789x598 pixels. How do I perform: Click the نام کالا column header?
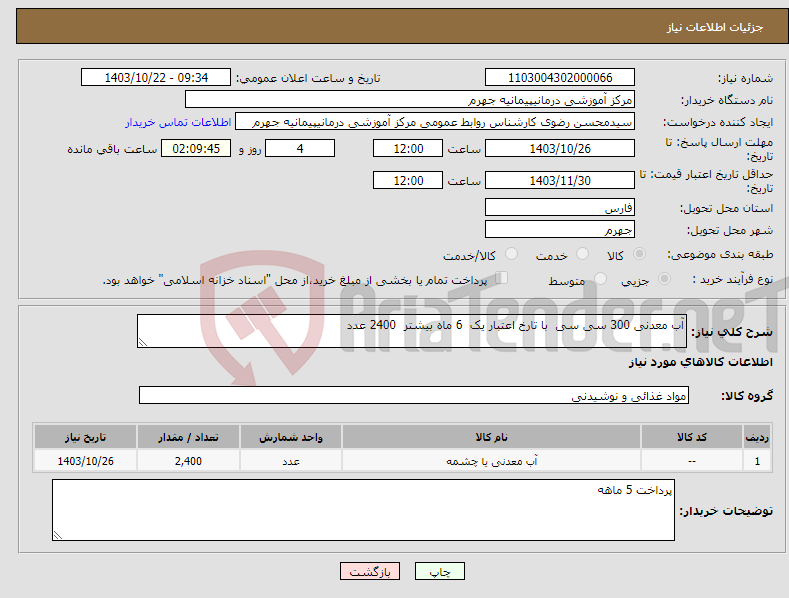[x=491, y=437]
